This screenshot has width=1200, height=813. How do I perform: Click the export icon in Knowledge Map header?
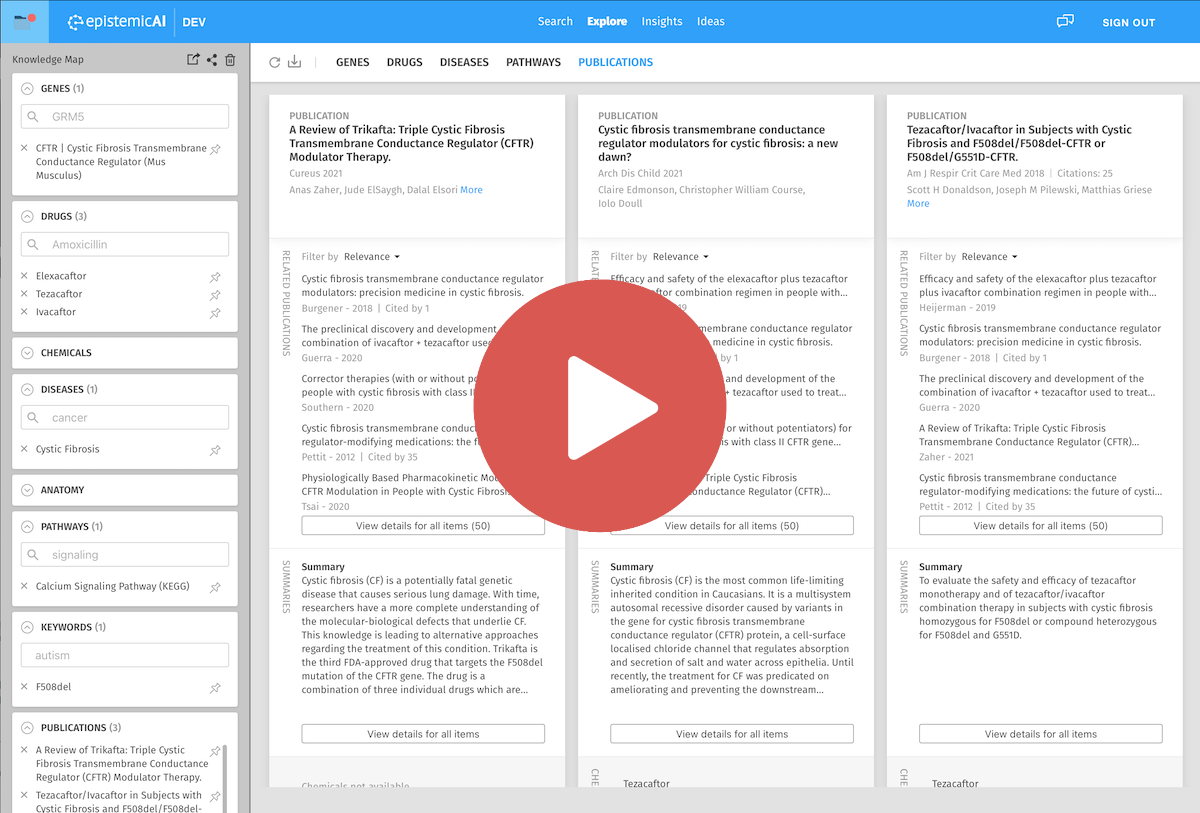click(x=193, y=60)
